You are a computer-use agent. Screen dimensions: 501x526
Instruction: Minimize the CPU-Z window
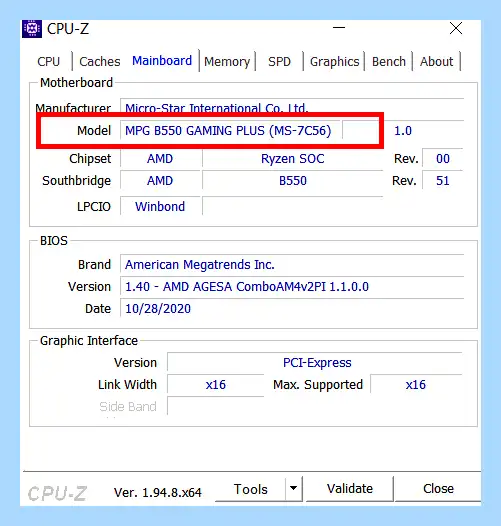tap(339, 28)
